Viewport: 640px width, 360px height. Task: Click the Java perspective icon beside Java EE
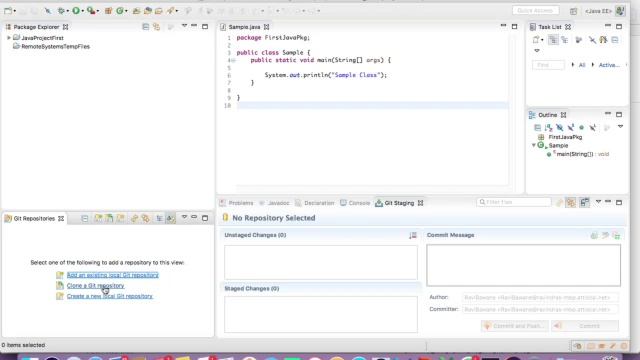tap(620, 11)
